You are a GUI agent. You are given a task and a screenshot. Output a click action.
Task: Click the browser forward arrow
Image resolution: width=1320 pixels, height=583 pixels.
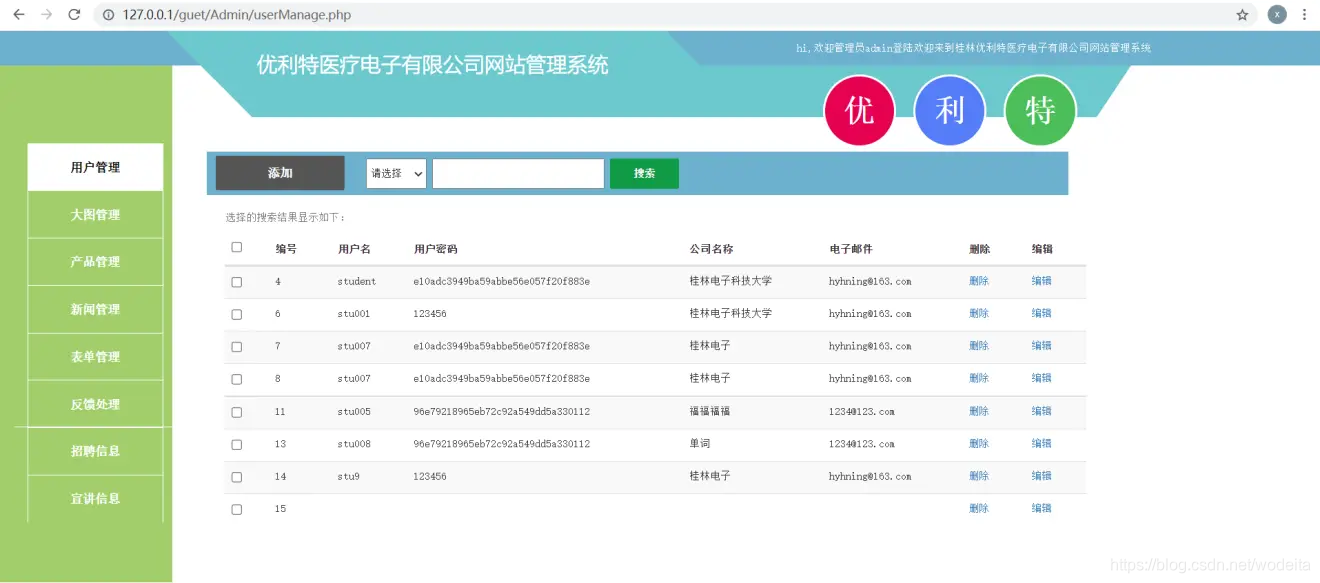46,15
